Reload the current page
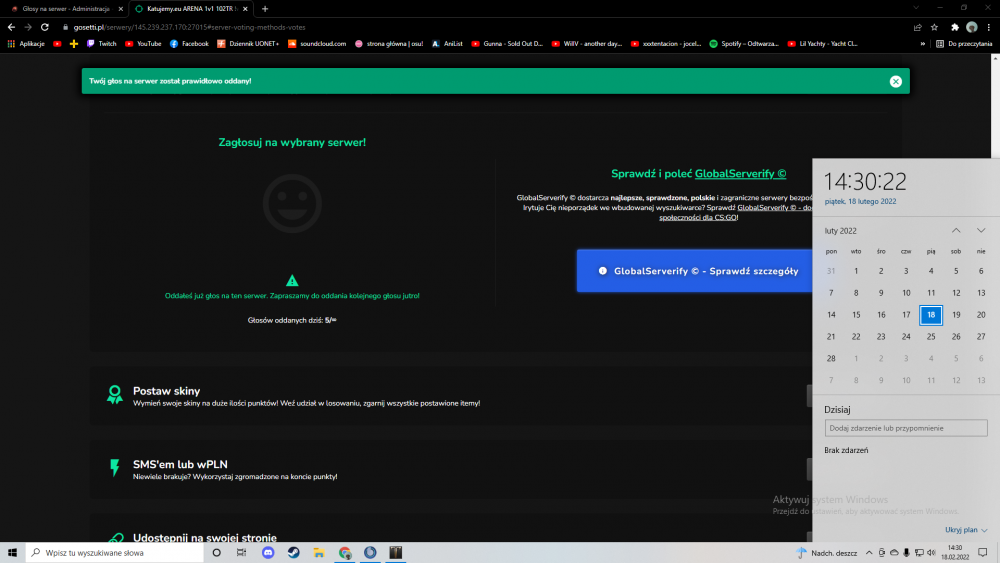Image resolution: width=1000 pixels, height=563 pixels. click(x=45, y=27)
